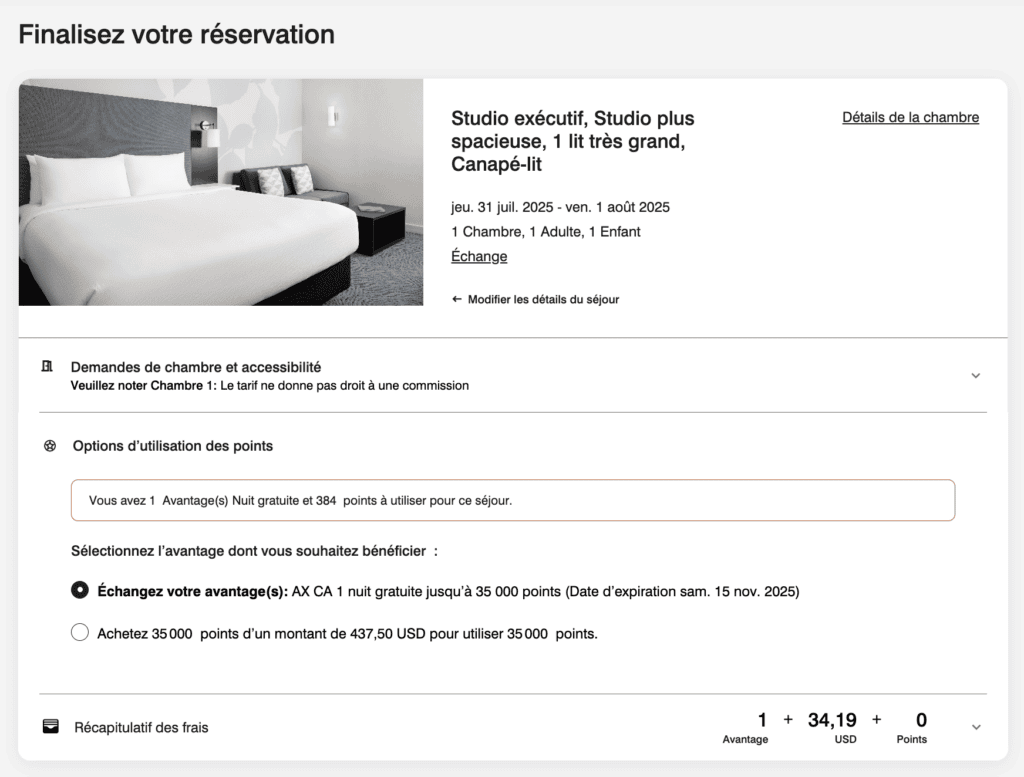Go to Modifier les détails du séjour
Image resolution: width=1024 pixels, height=777 pixels.
(543, 299)
